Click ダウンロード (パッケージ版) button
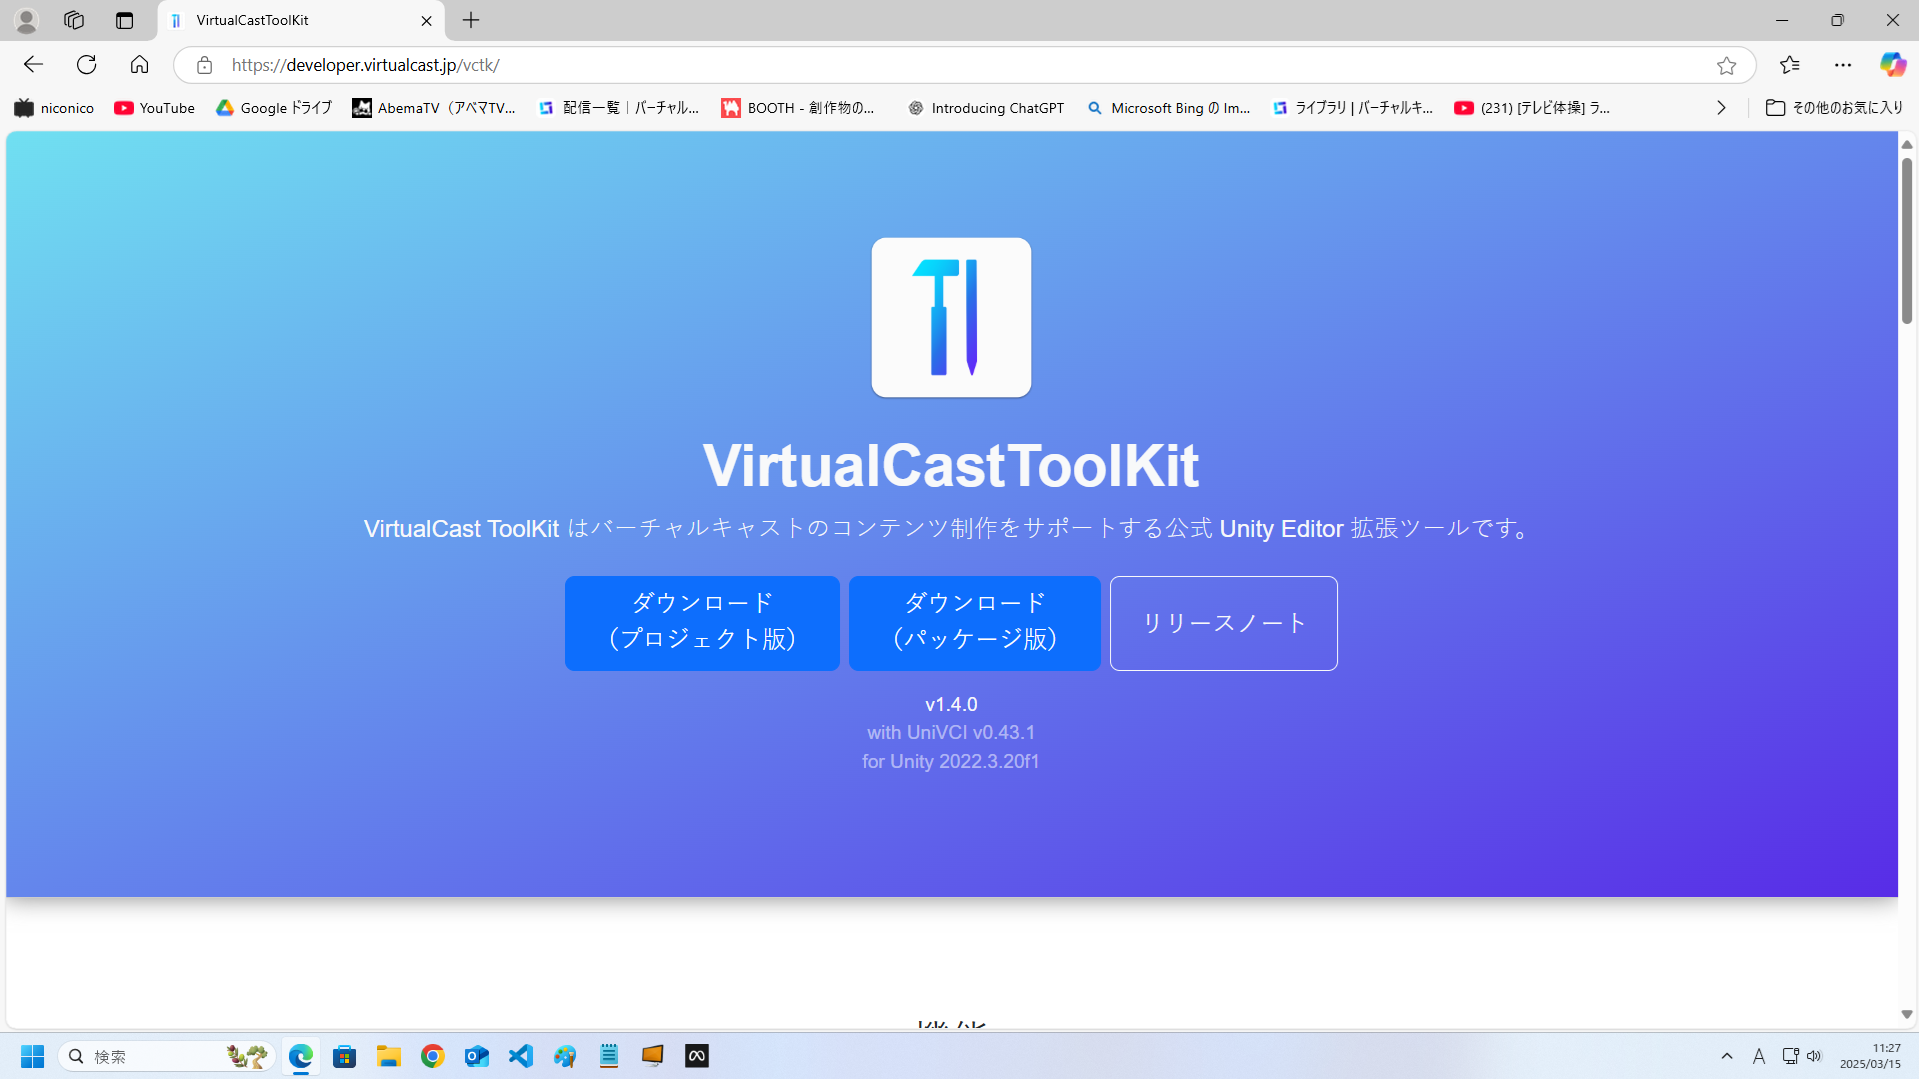1919x1080 pixels. [x=975, y=623]
